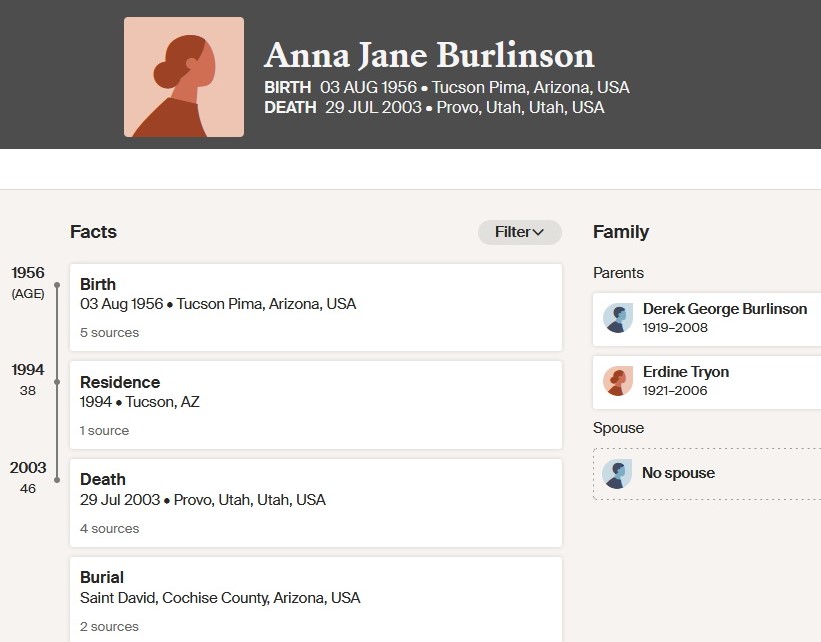The image size is (821, 642).
Task: Click Derek George Burlinson's avatar icon
Action: 618,319
